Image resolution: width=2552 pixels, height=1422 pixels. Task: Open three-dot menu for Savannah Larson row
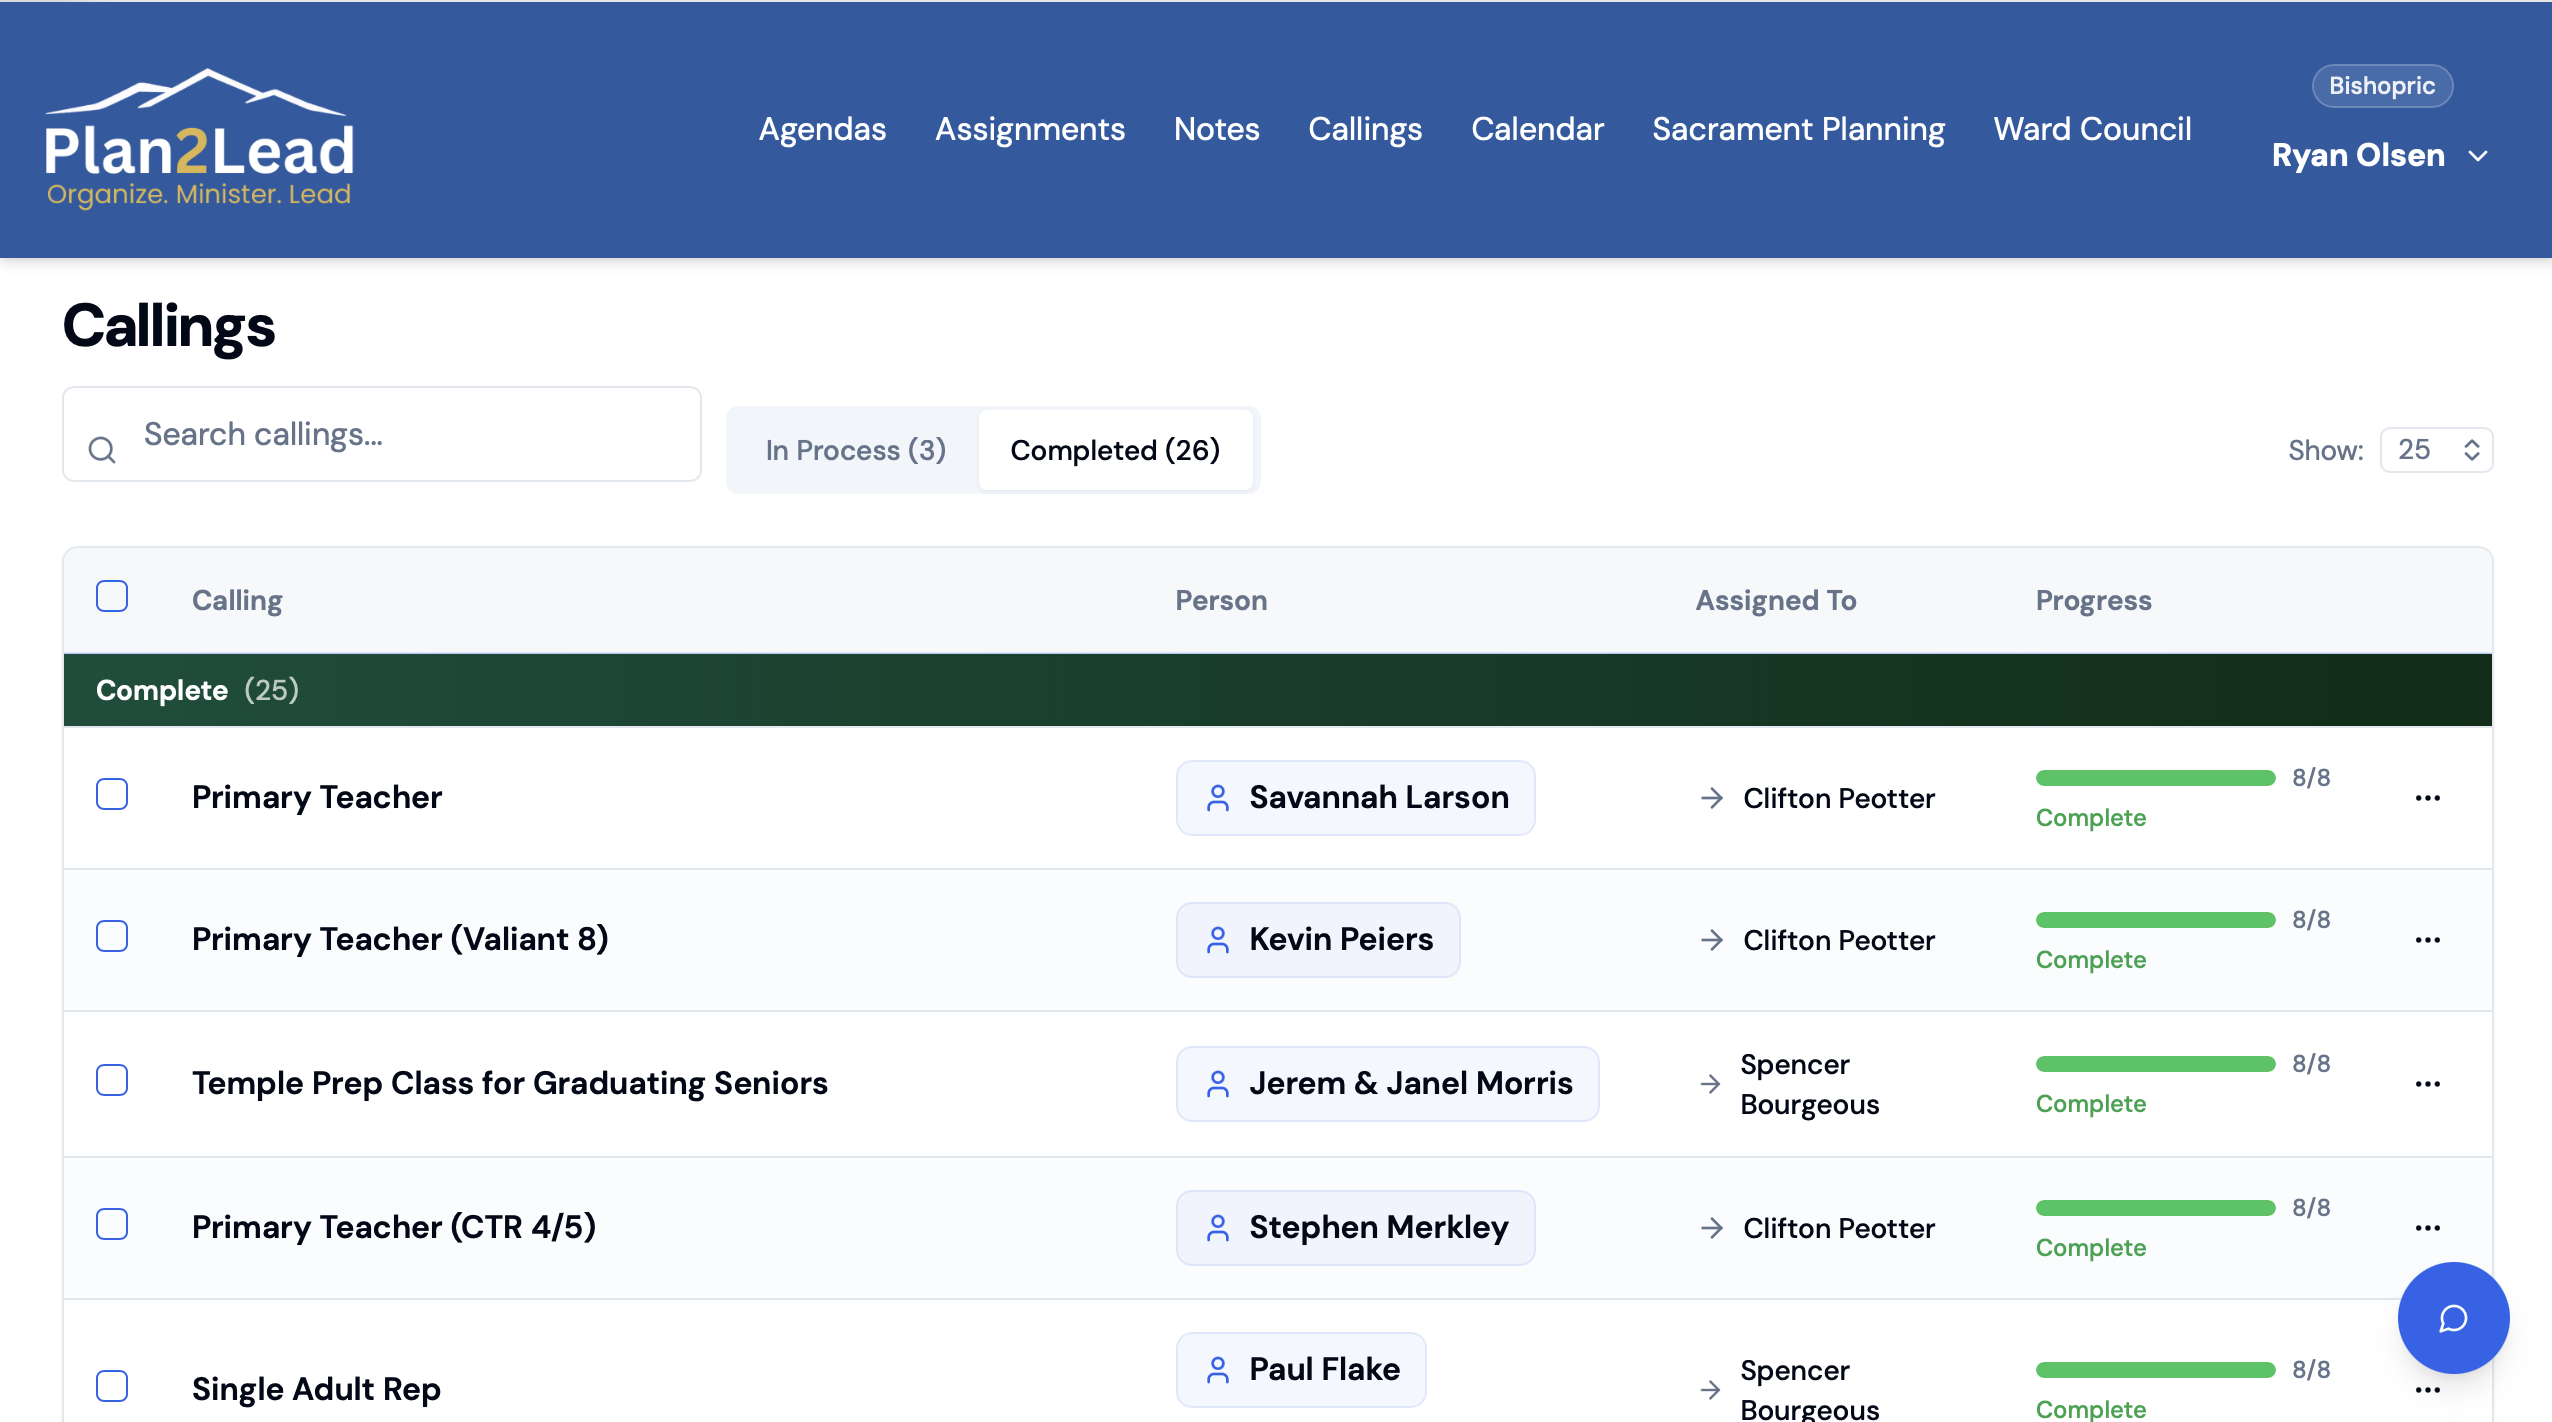(2427, 798)
